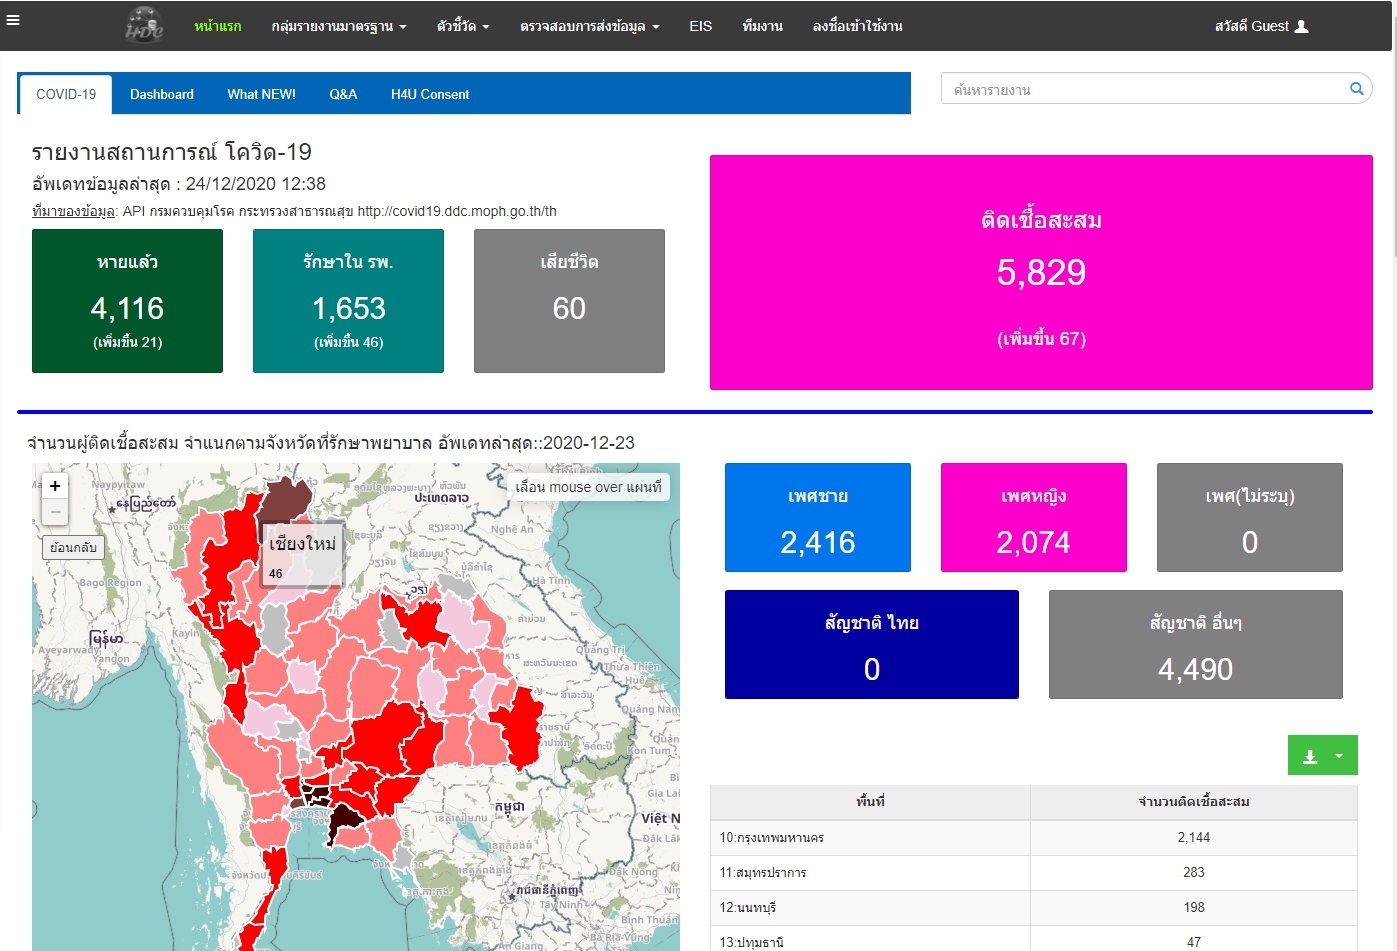Click the ที่มาของข้อมูล source link

[x=74, y=211]
